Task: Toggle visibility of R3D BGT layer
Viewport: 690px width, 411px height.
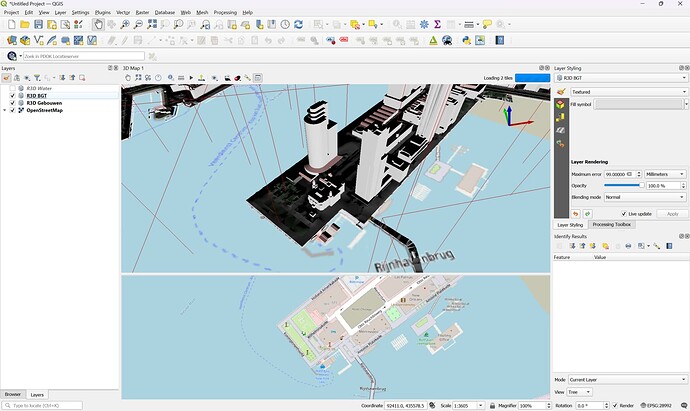Action: tap(13, 96)
